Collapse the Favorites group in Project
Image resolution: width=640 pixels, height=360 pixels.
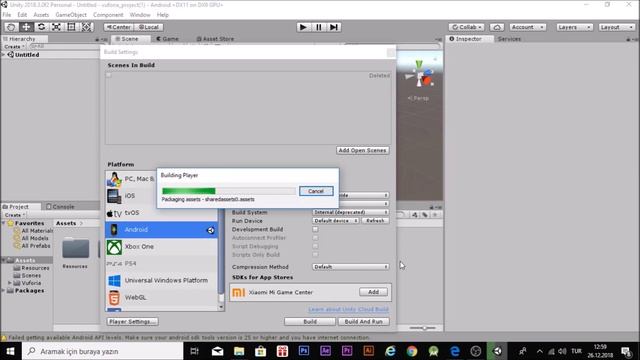[4, 223]
